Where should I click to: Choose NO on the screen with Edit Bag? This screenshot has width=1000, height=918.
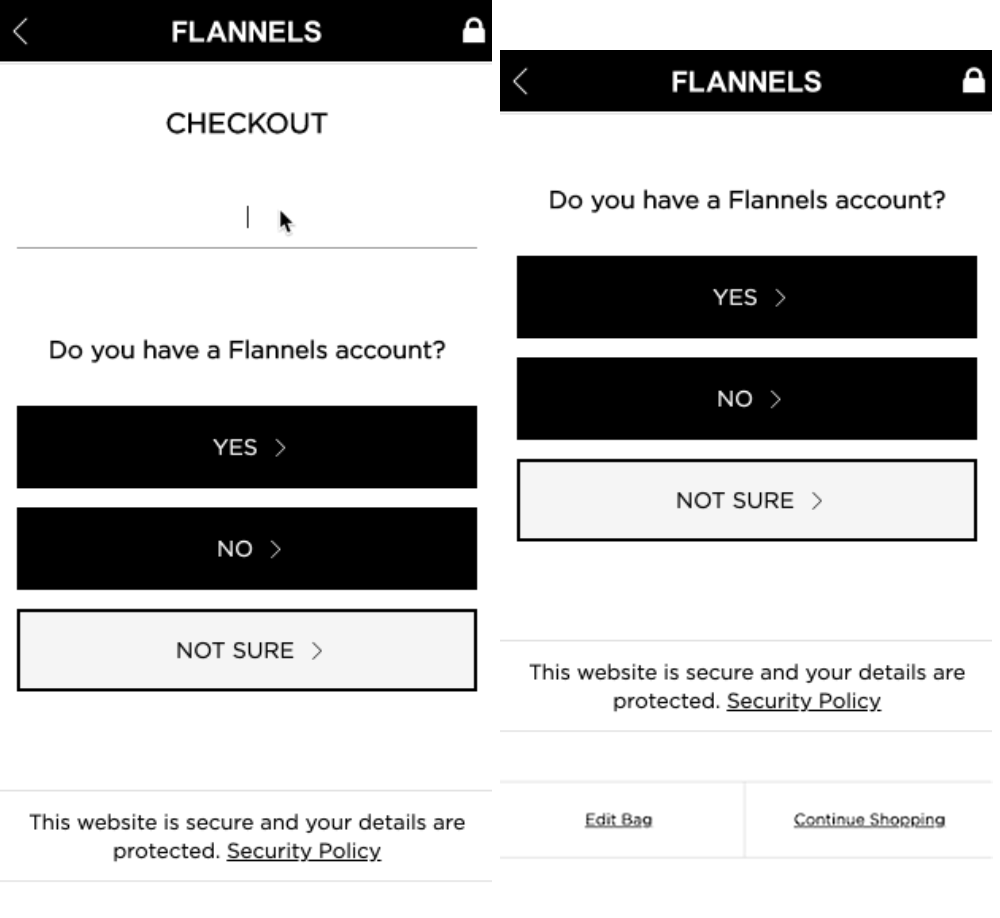(746, 399)
